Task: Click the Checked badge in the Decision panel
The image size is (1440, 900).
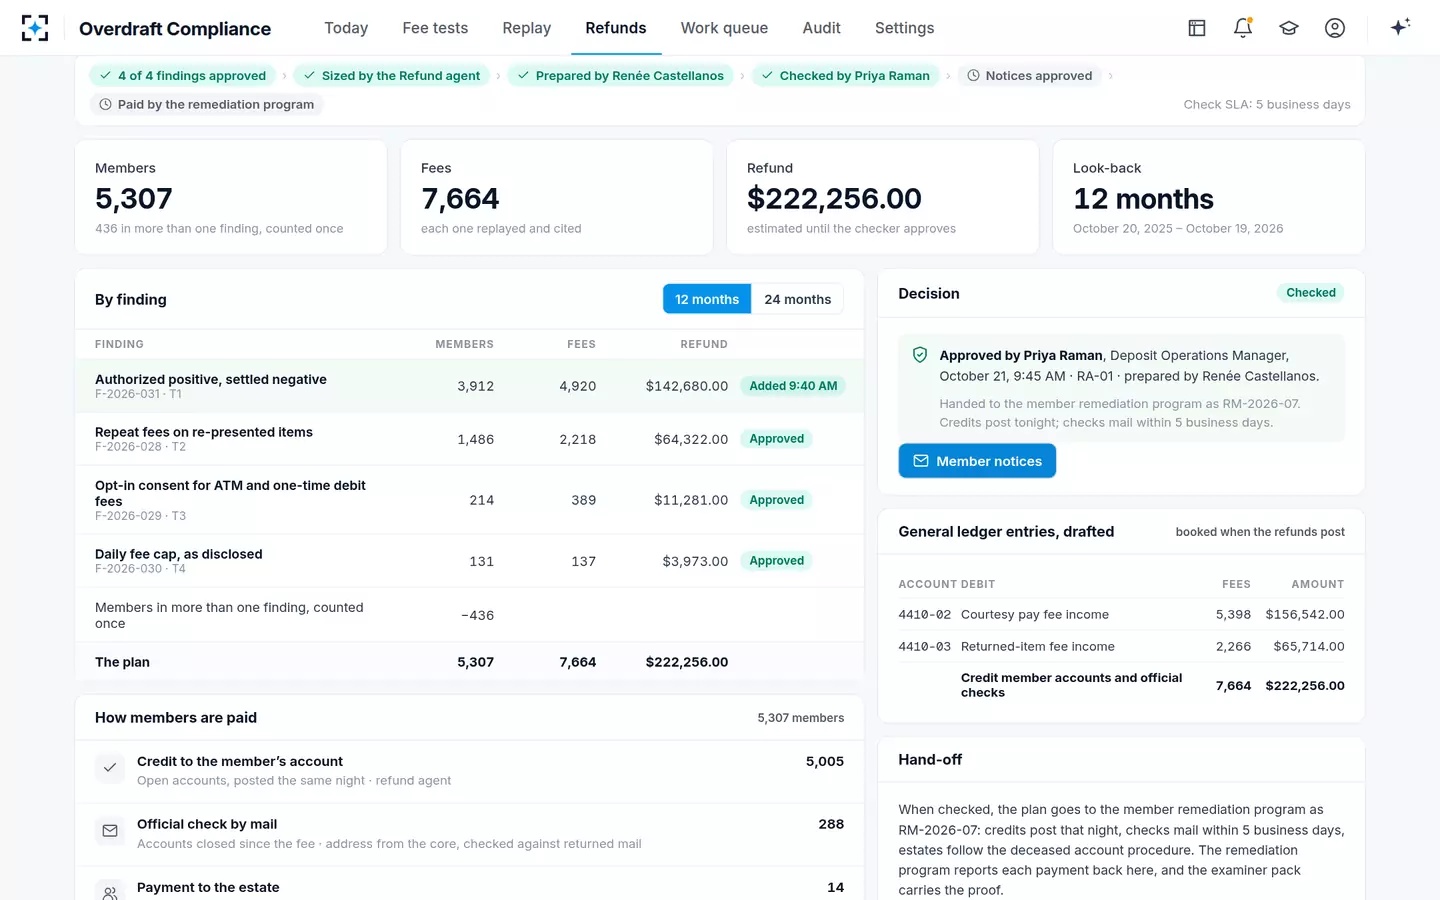Action: click(x=1311, y=293)
